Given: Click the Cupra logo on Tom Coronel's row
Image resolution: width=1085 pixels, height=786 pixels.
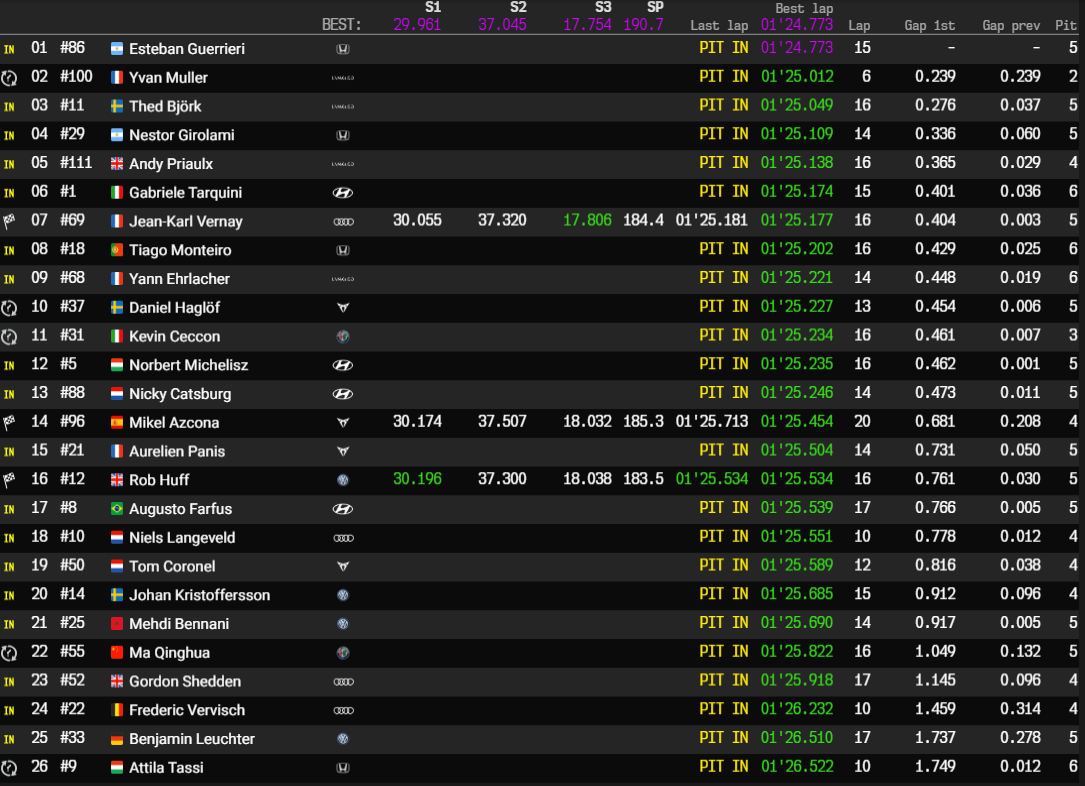Looking at the screenshot, I should pyautogui.click(x=344, y=565).
